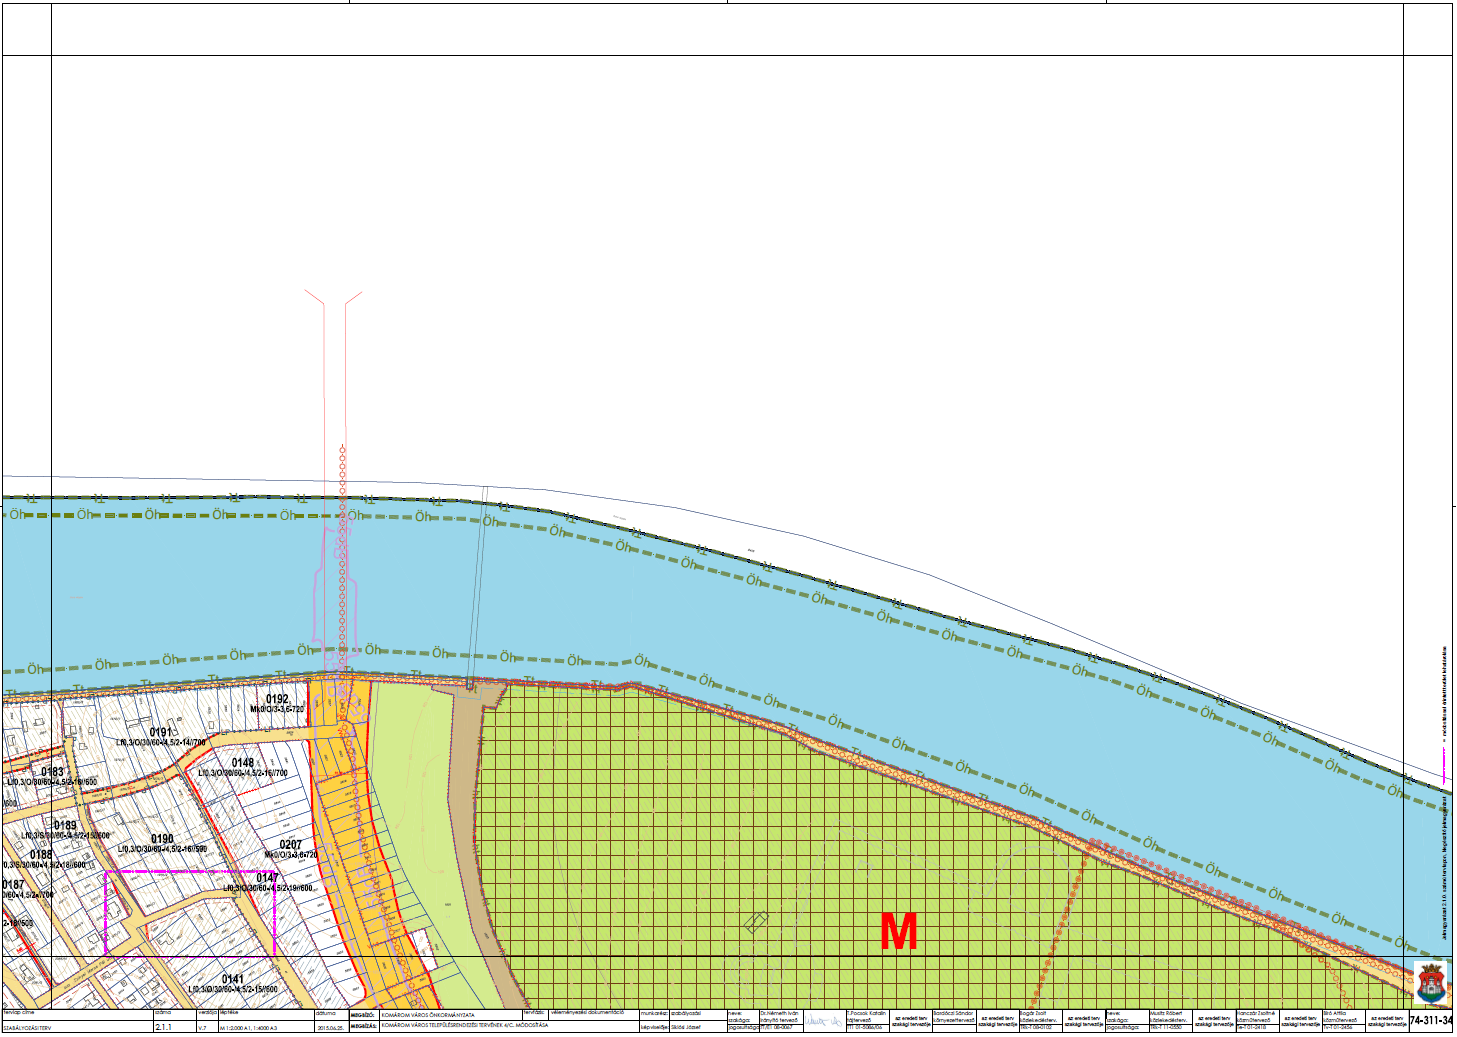Click the city coat of arms emblem

coord(1432,982)
